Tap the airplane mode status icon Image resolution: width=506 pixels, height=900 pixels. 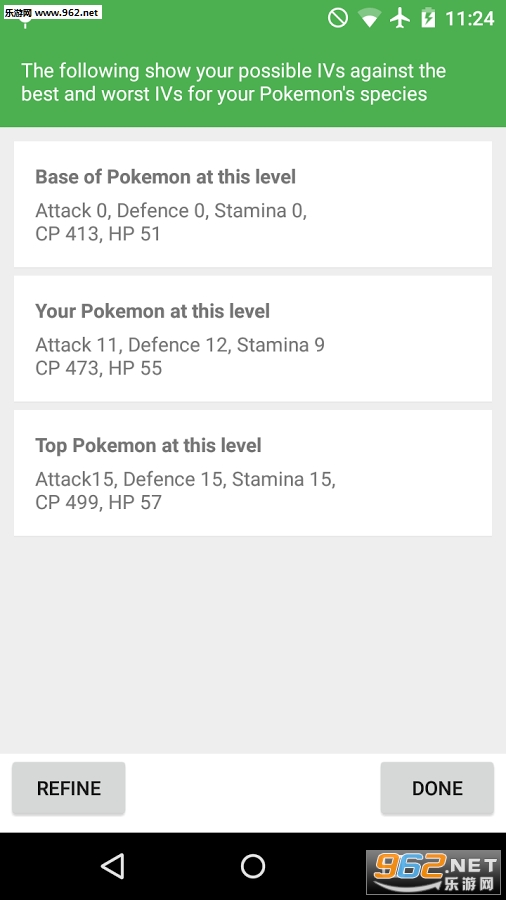click(x=400, y=18)
